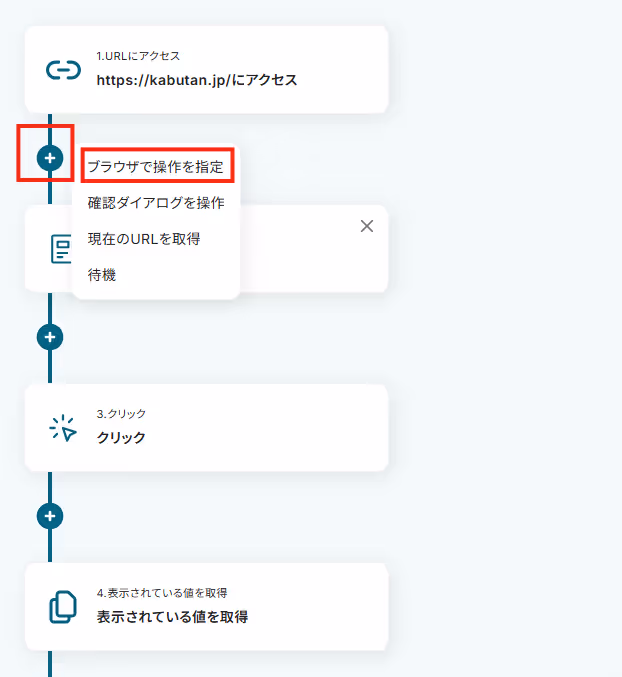Click the copy icon in step 4
This screenshot has height=677, width=622.
pos(63,607)
